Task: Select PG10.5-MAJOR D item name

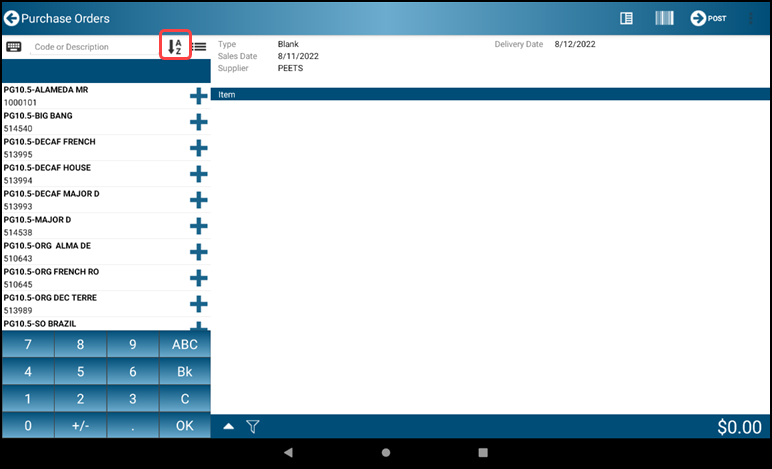Action: click(x=37, y=219)
